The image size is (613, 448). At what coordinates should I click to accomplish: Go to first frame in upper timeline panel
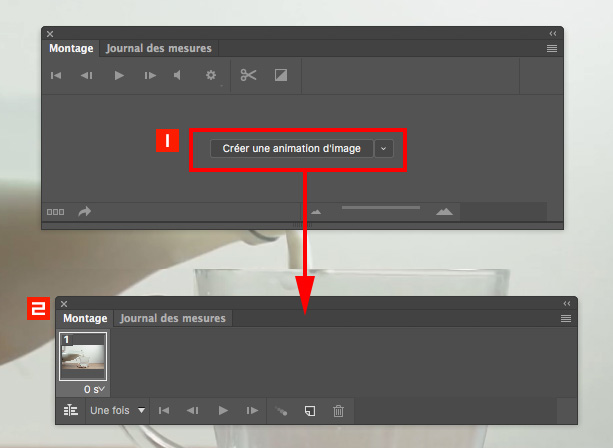pos(56,75)
